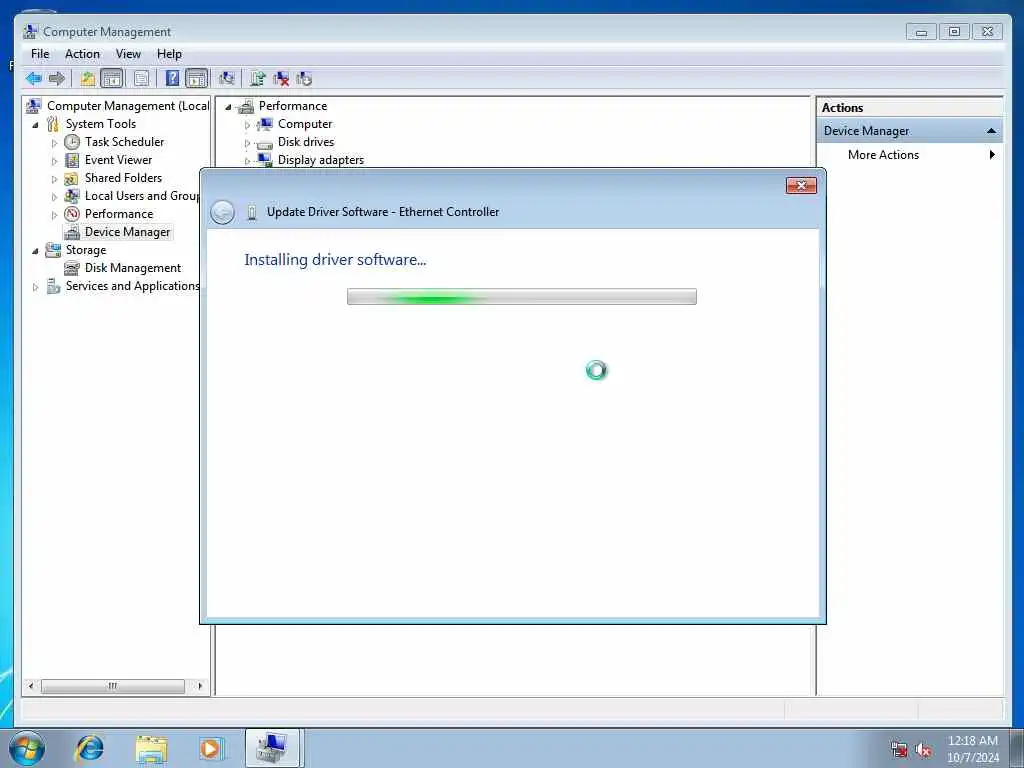Launch Internet Explorer from the taskbar

(x=89, y=748)
